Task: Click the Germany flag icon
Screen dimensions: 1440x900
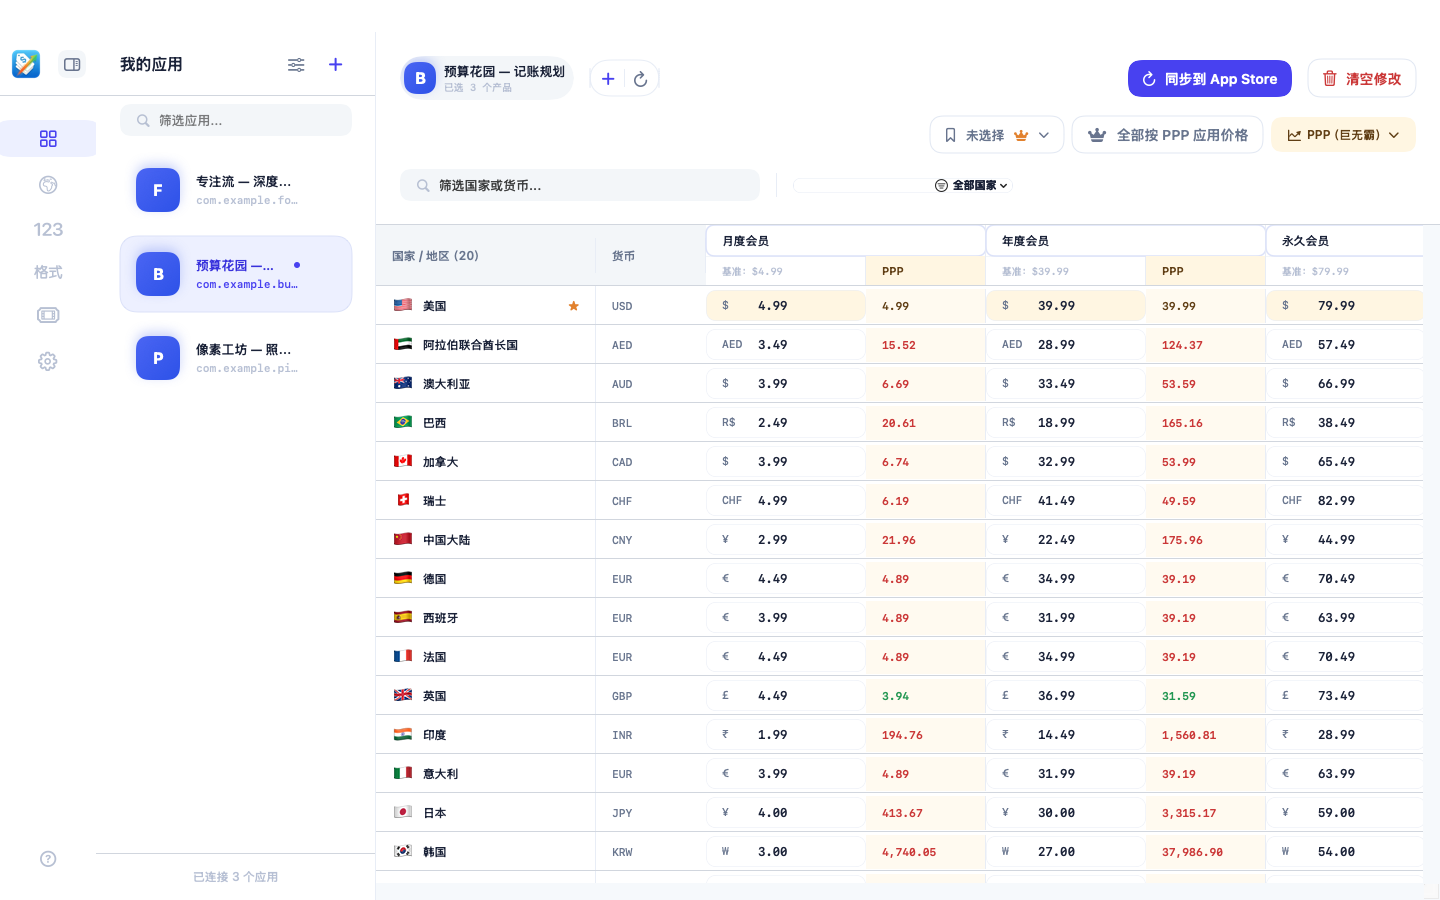Action: (x=403, y=578)
